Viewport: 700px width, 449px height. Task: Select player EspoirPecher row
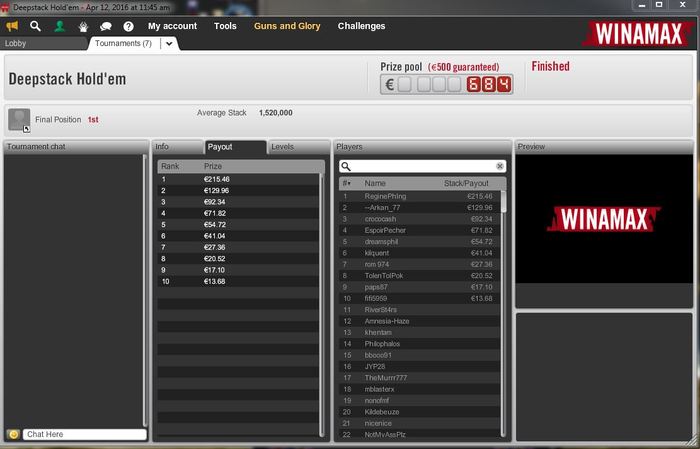point(420,230)
